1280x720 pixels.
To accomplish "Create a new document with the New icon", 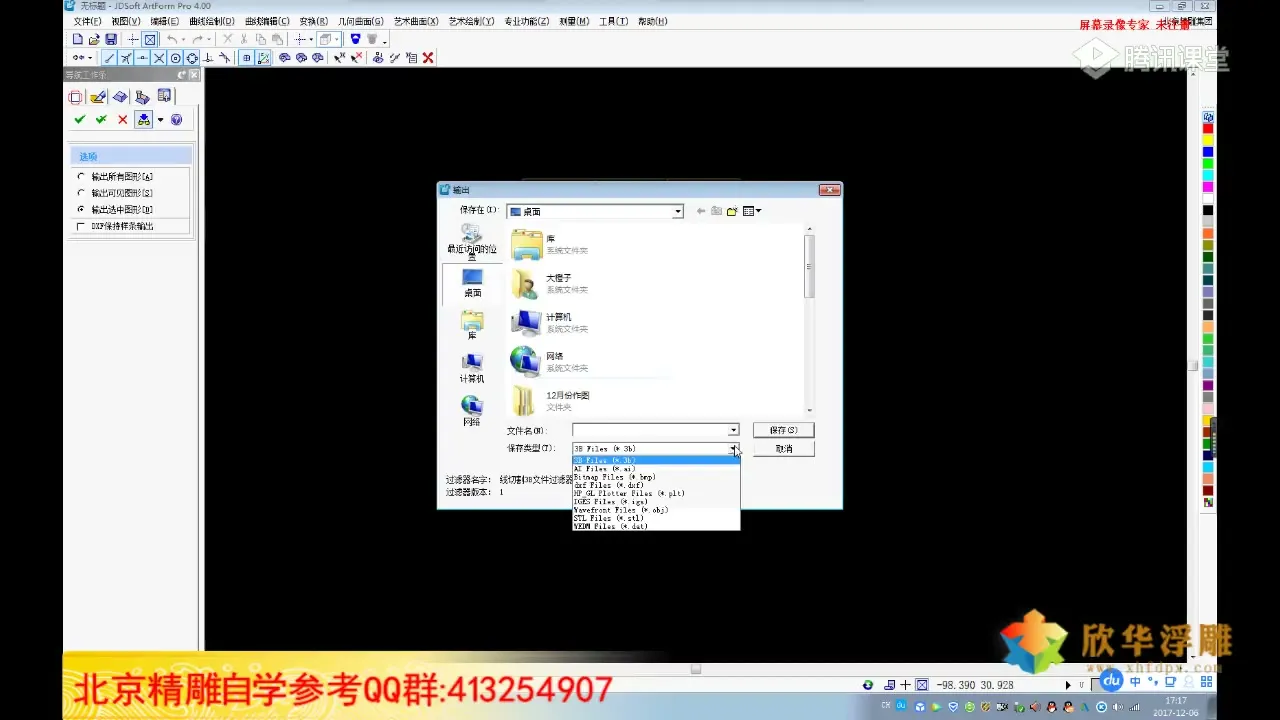I will (77, 38).
